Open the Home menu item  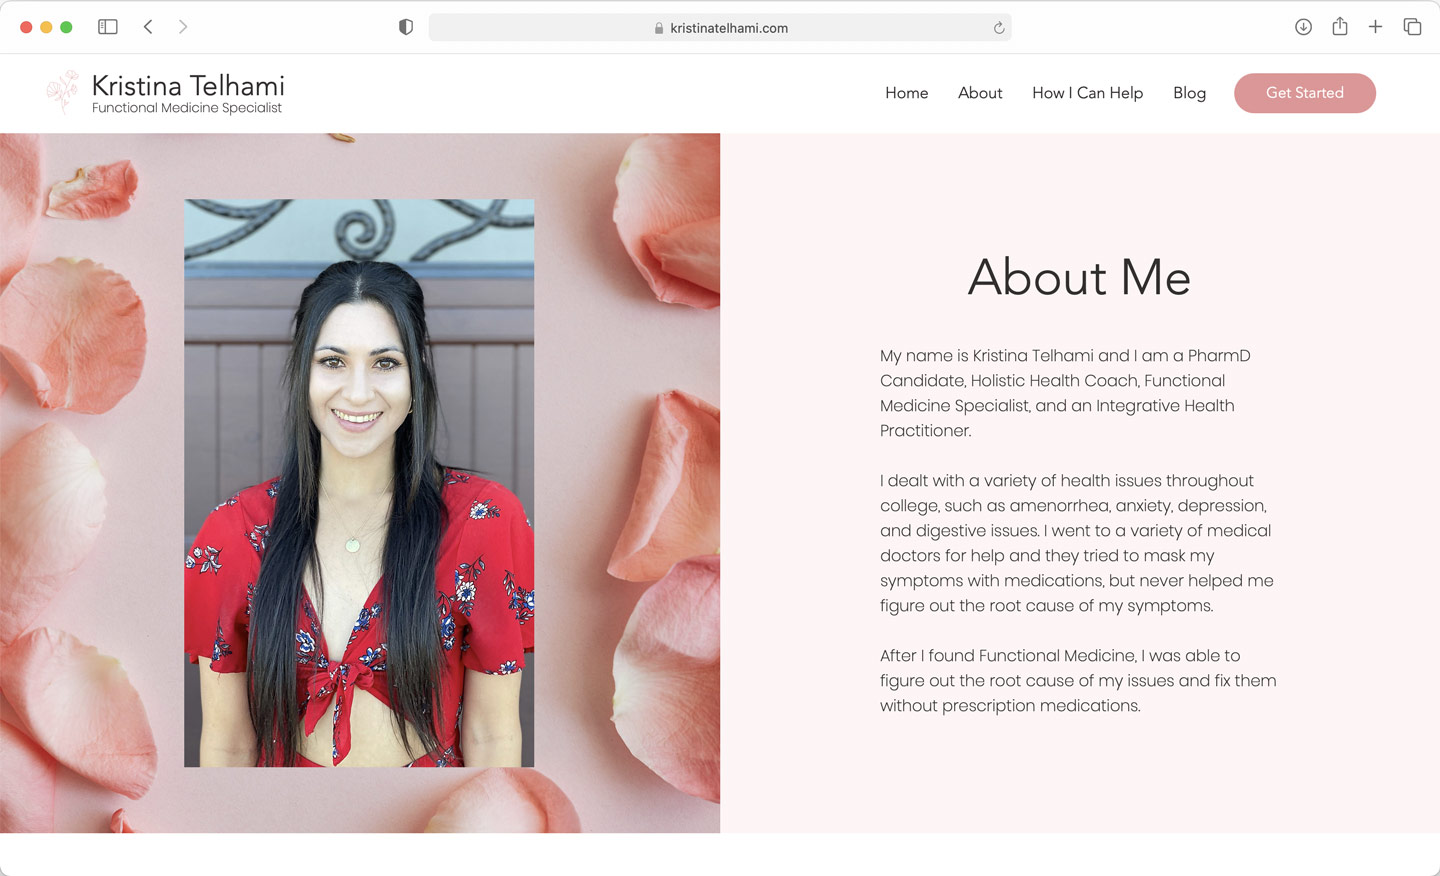(906, 93)
